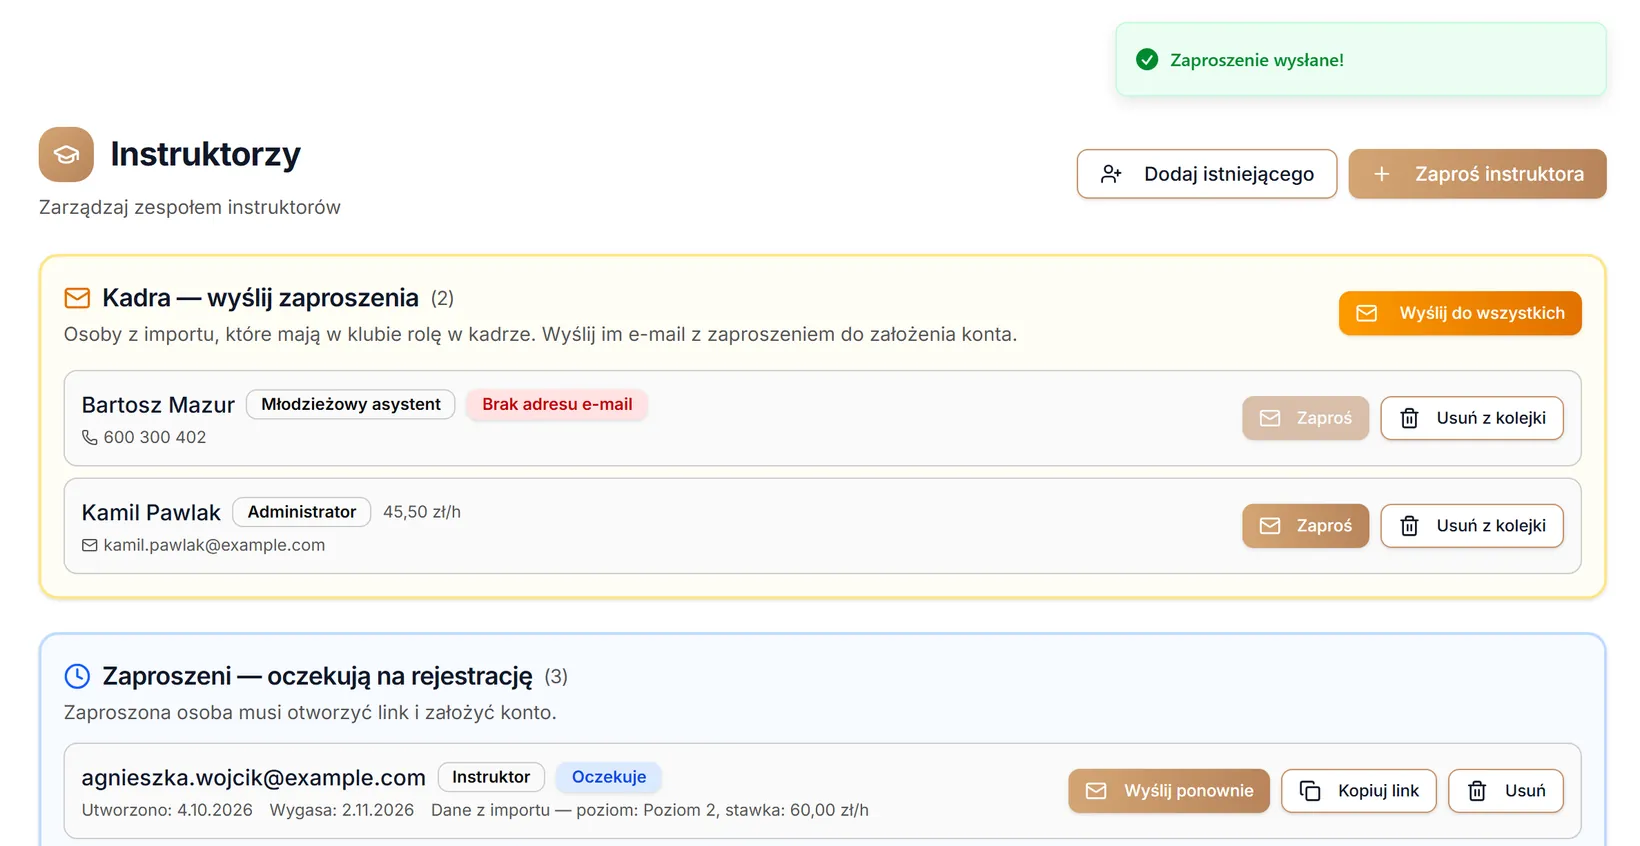Click the Oczekuje status badge
Screen dimensions: 1640x846
pos(609,777)
